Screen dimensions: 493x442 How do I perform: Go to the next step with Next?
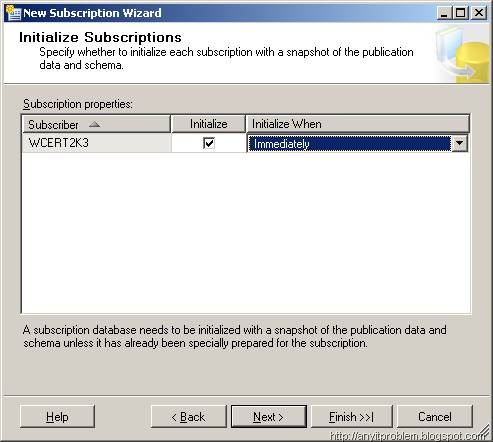269,417
